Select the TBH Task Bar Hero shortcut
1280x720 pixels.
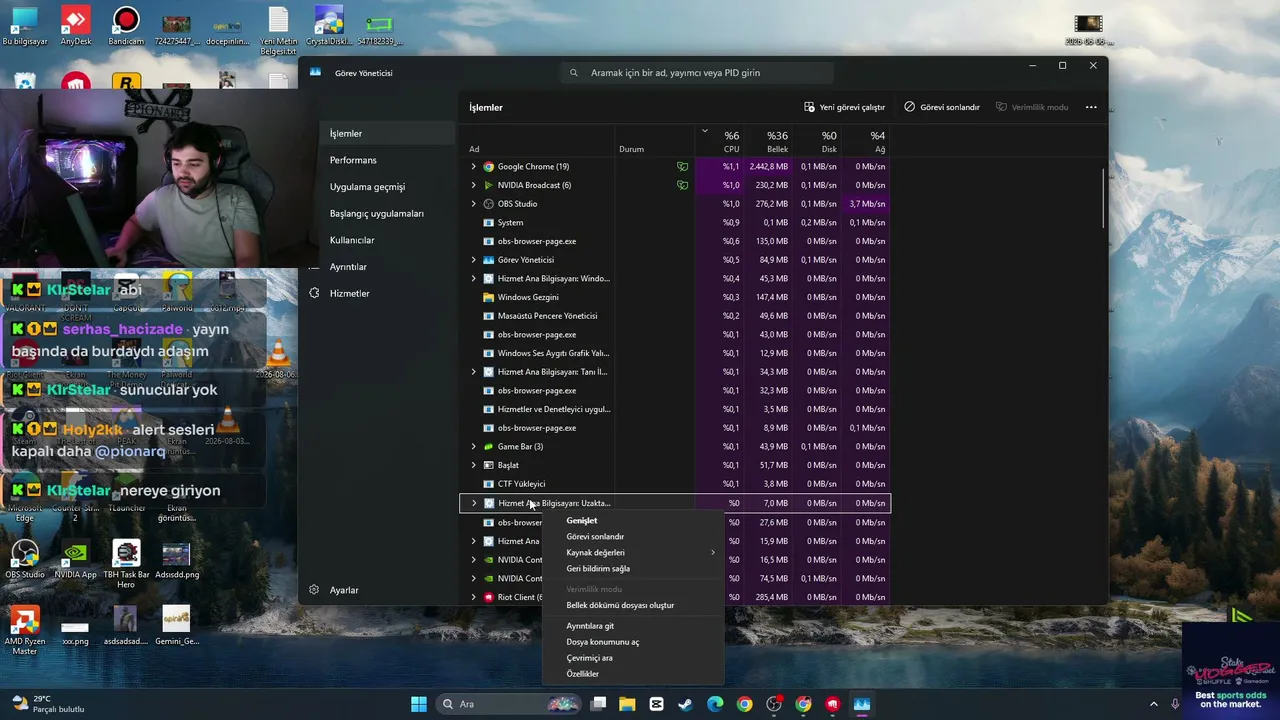[126, 564]
